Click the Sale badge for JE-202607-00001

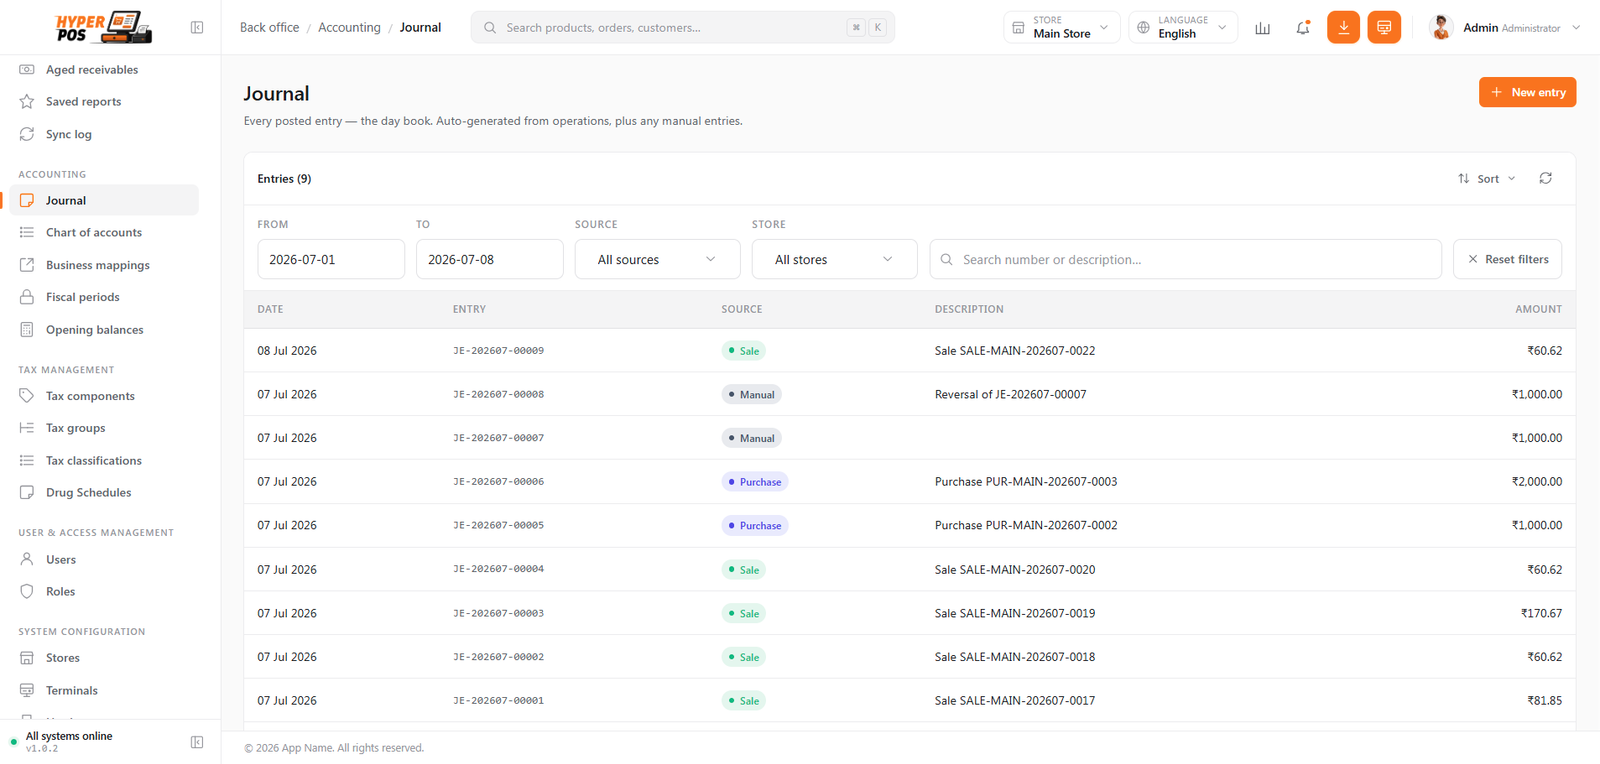(x=743, y=701)
